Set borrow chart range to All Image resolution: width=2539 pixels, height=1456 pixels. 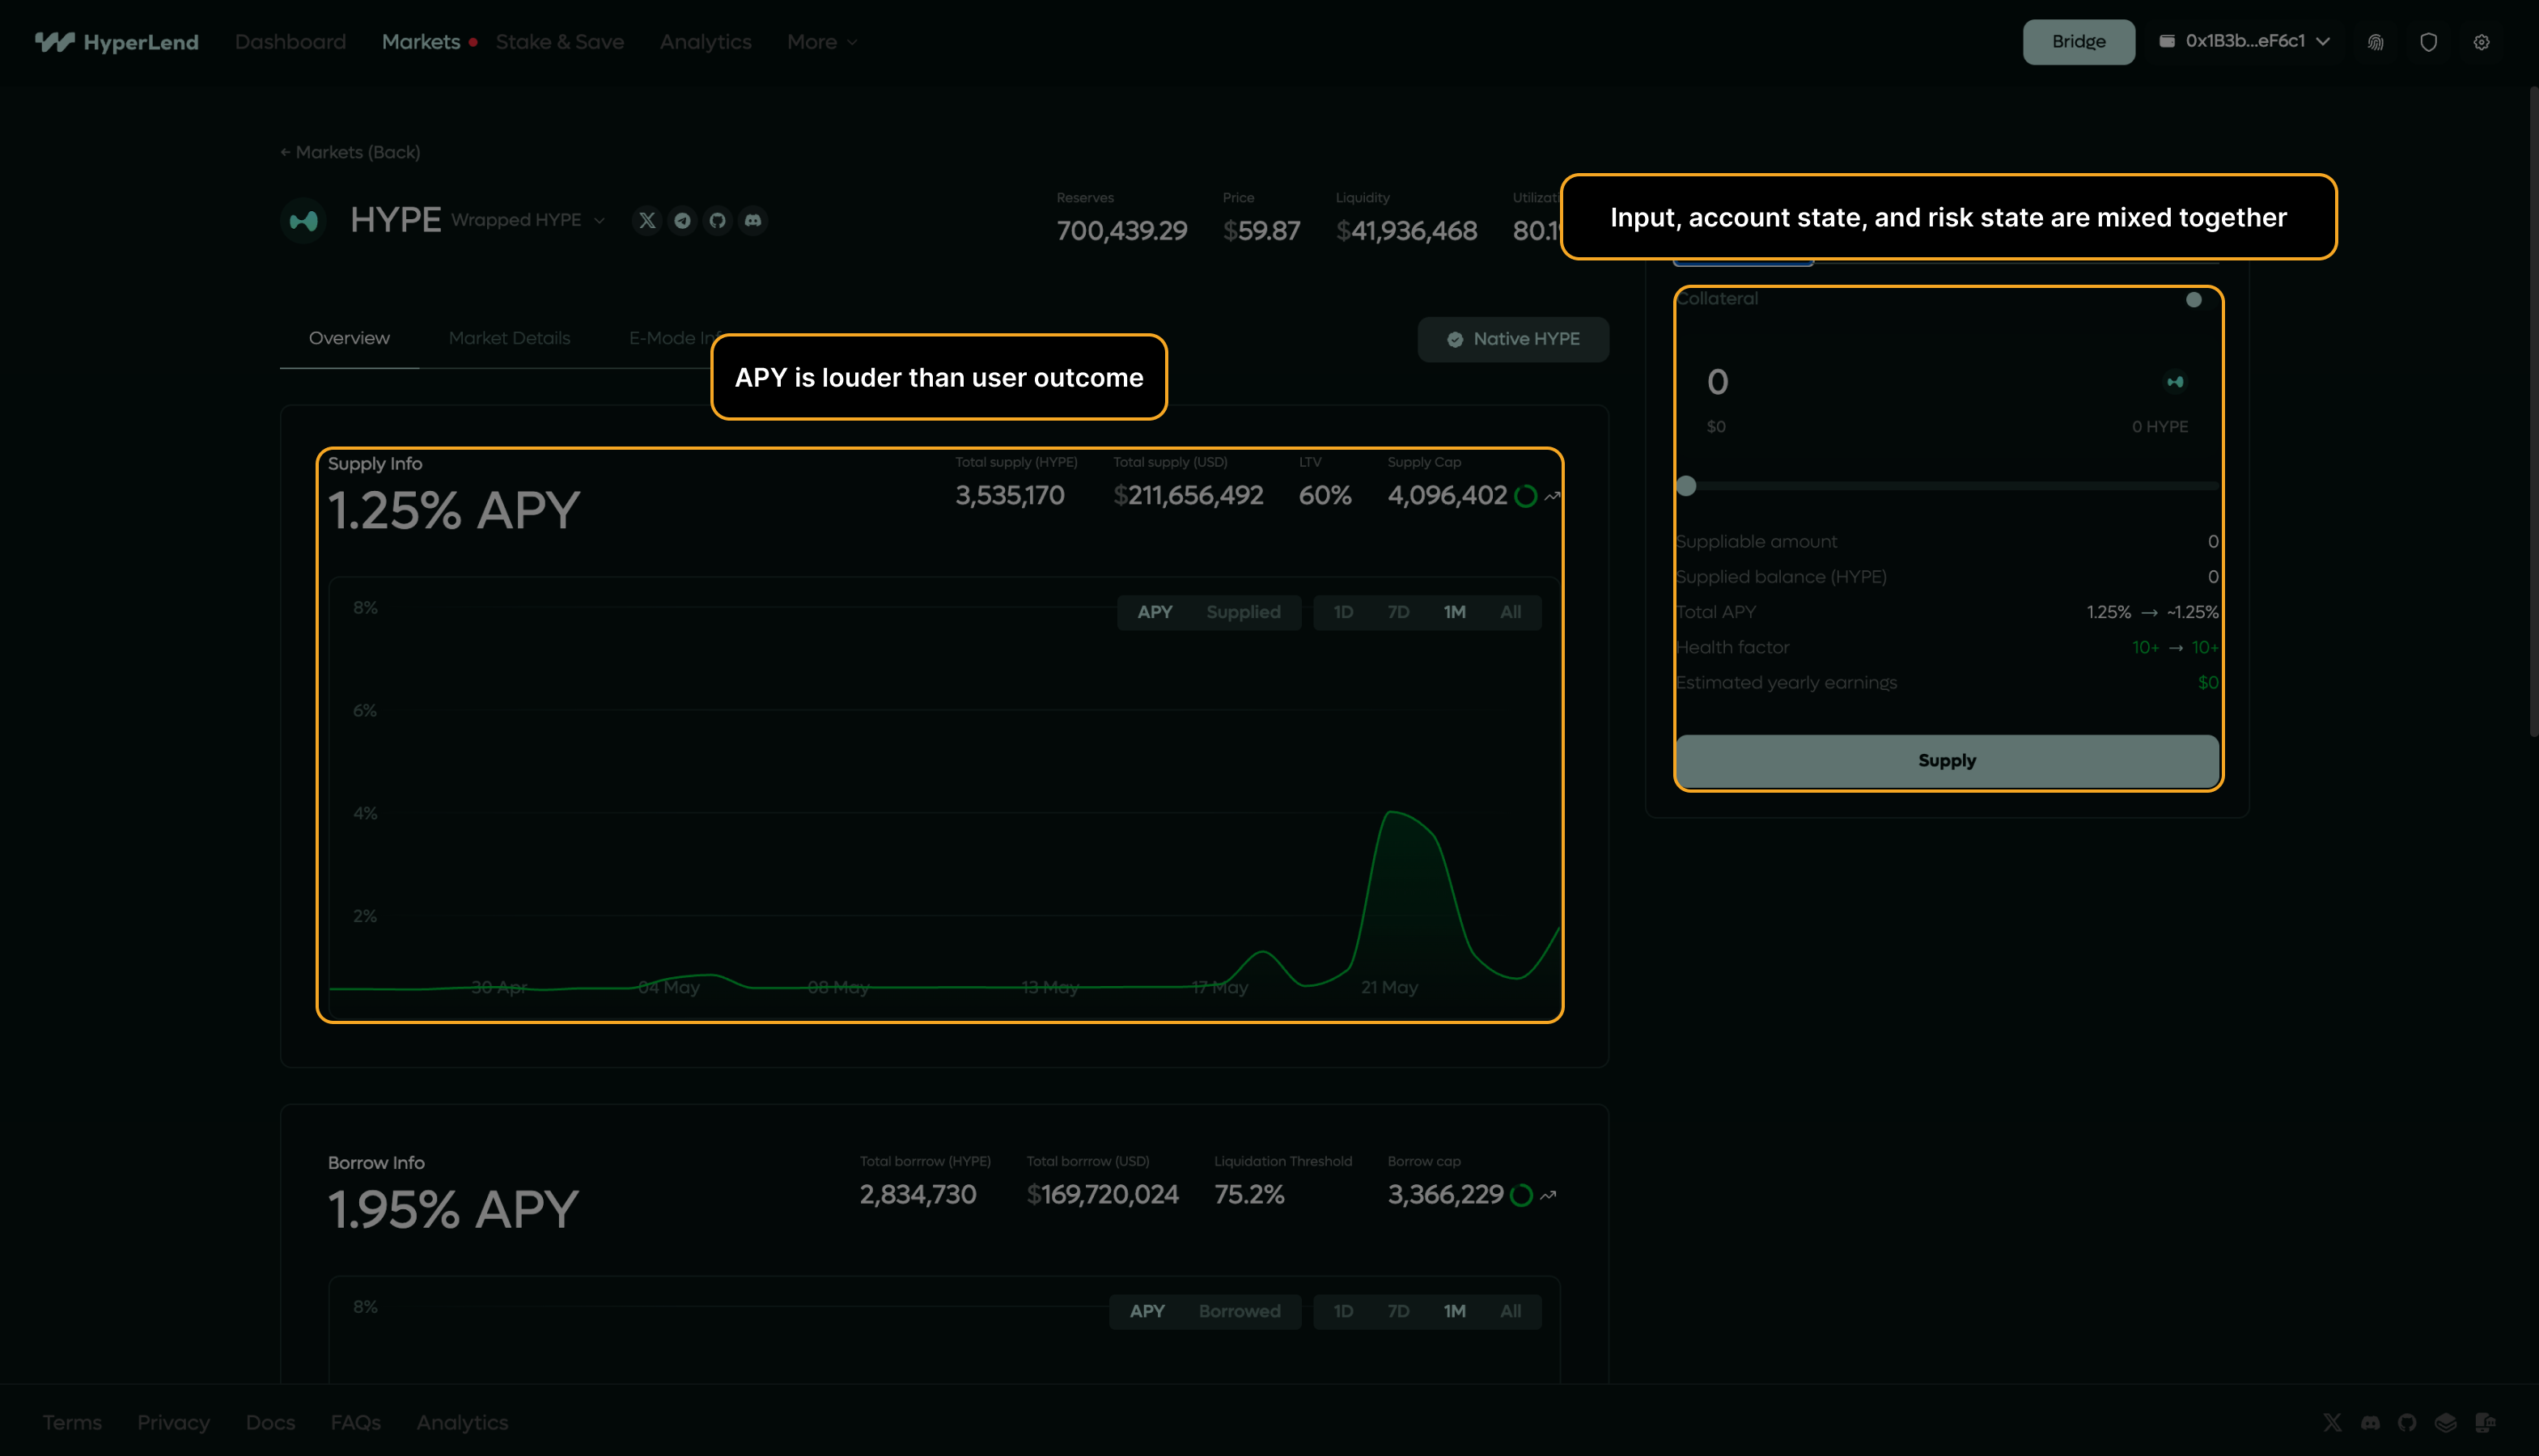[1511, 1311]
